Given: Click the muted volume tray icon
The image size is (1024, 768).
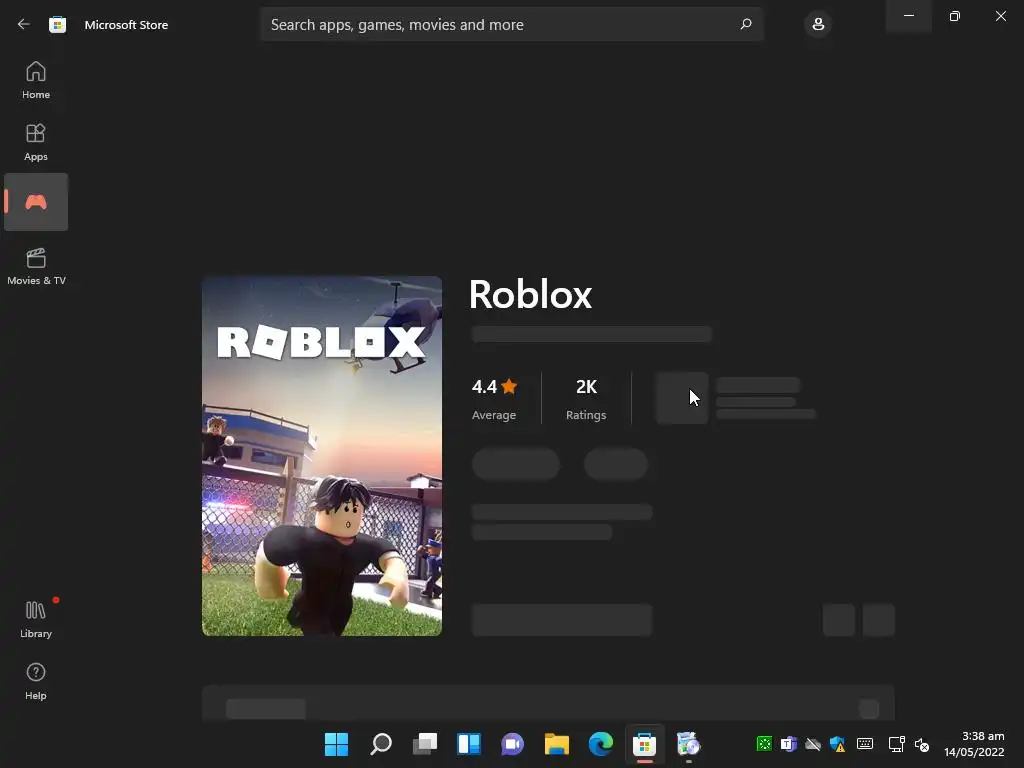Looking at the screenshot, I should [922, 744].
